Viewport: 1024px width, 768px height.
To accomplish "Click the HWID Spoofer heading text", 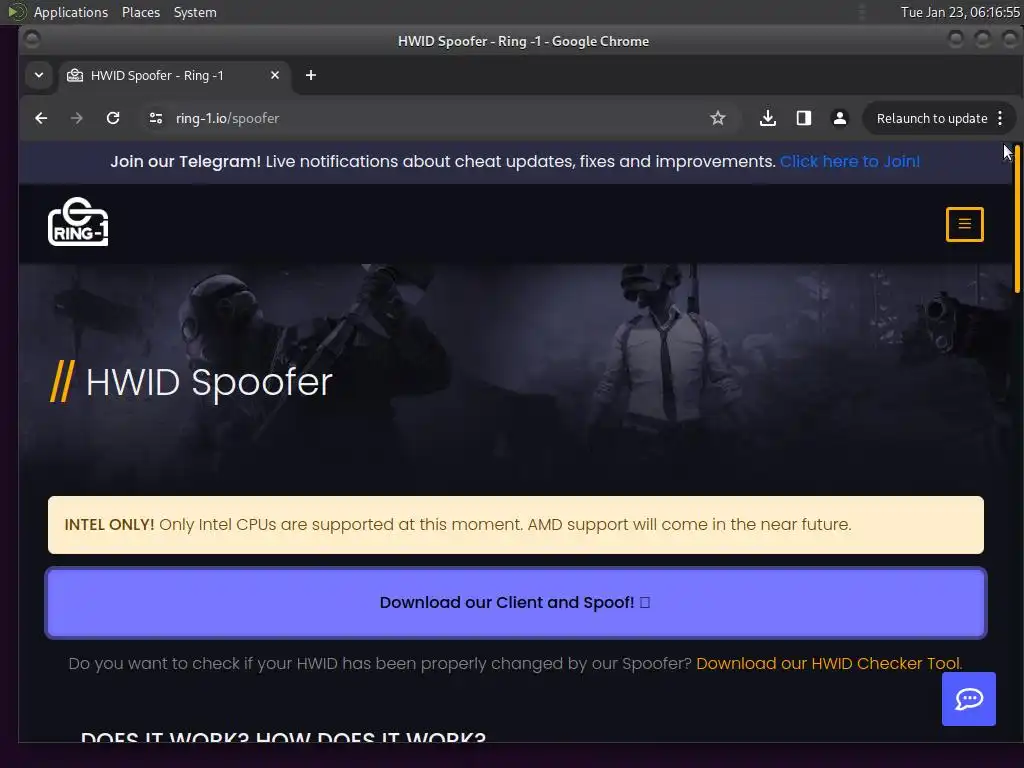I will click(x=209, y=382).
